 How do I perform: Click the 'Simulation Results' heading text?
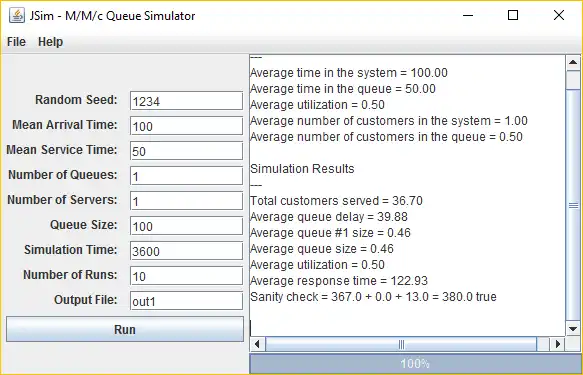click(x=302, y=169)
